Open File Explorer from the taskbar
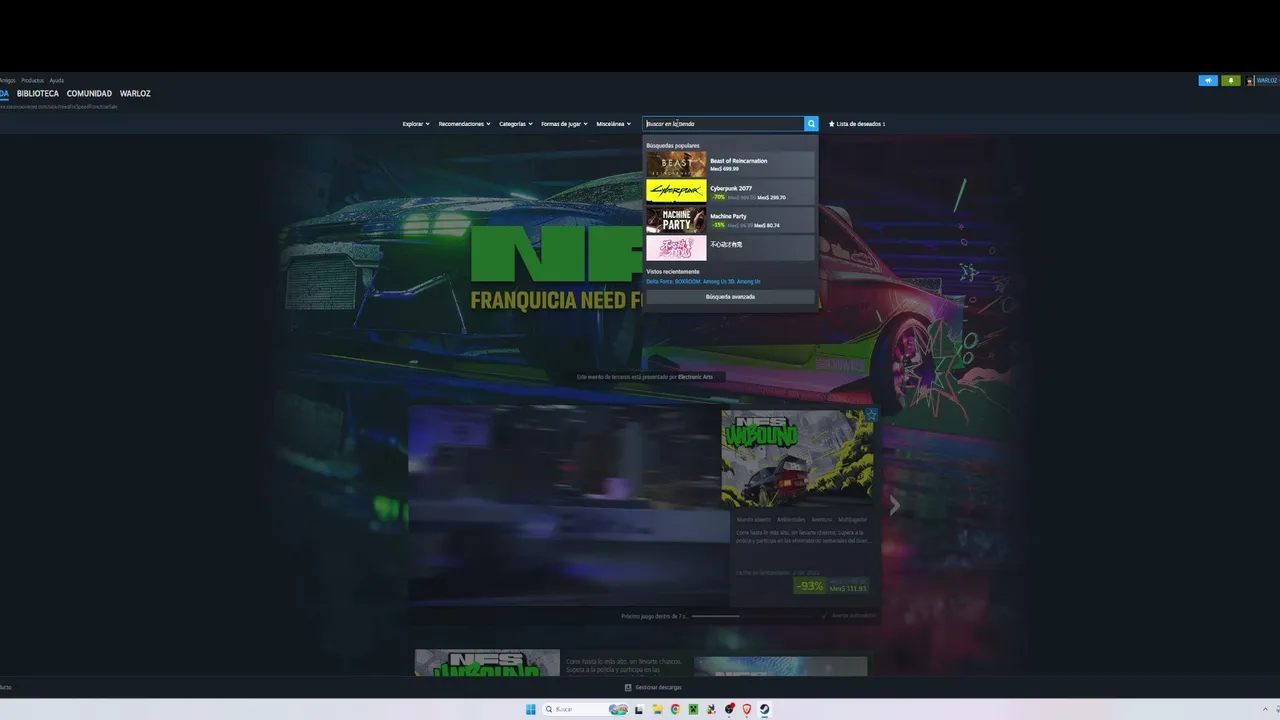The image size is (1280, 720). coord(657,709)
